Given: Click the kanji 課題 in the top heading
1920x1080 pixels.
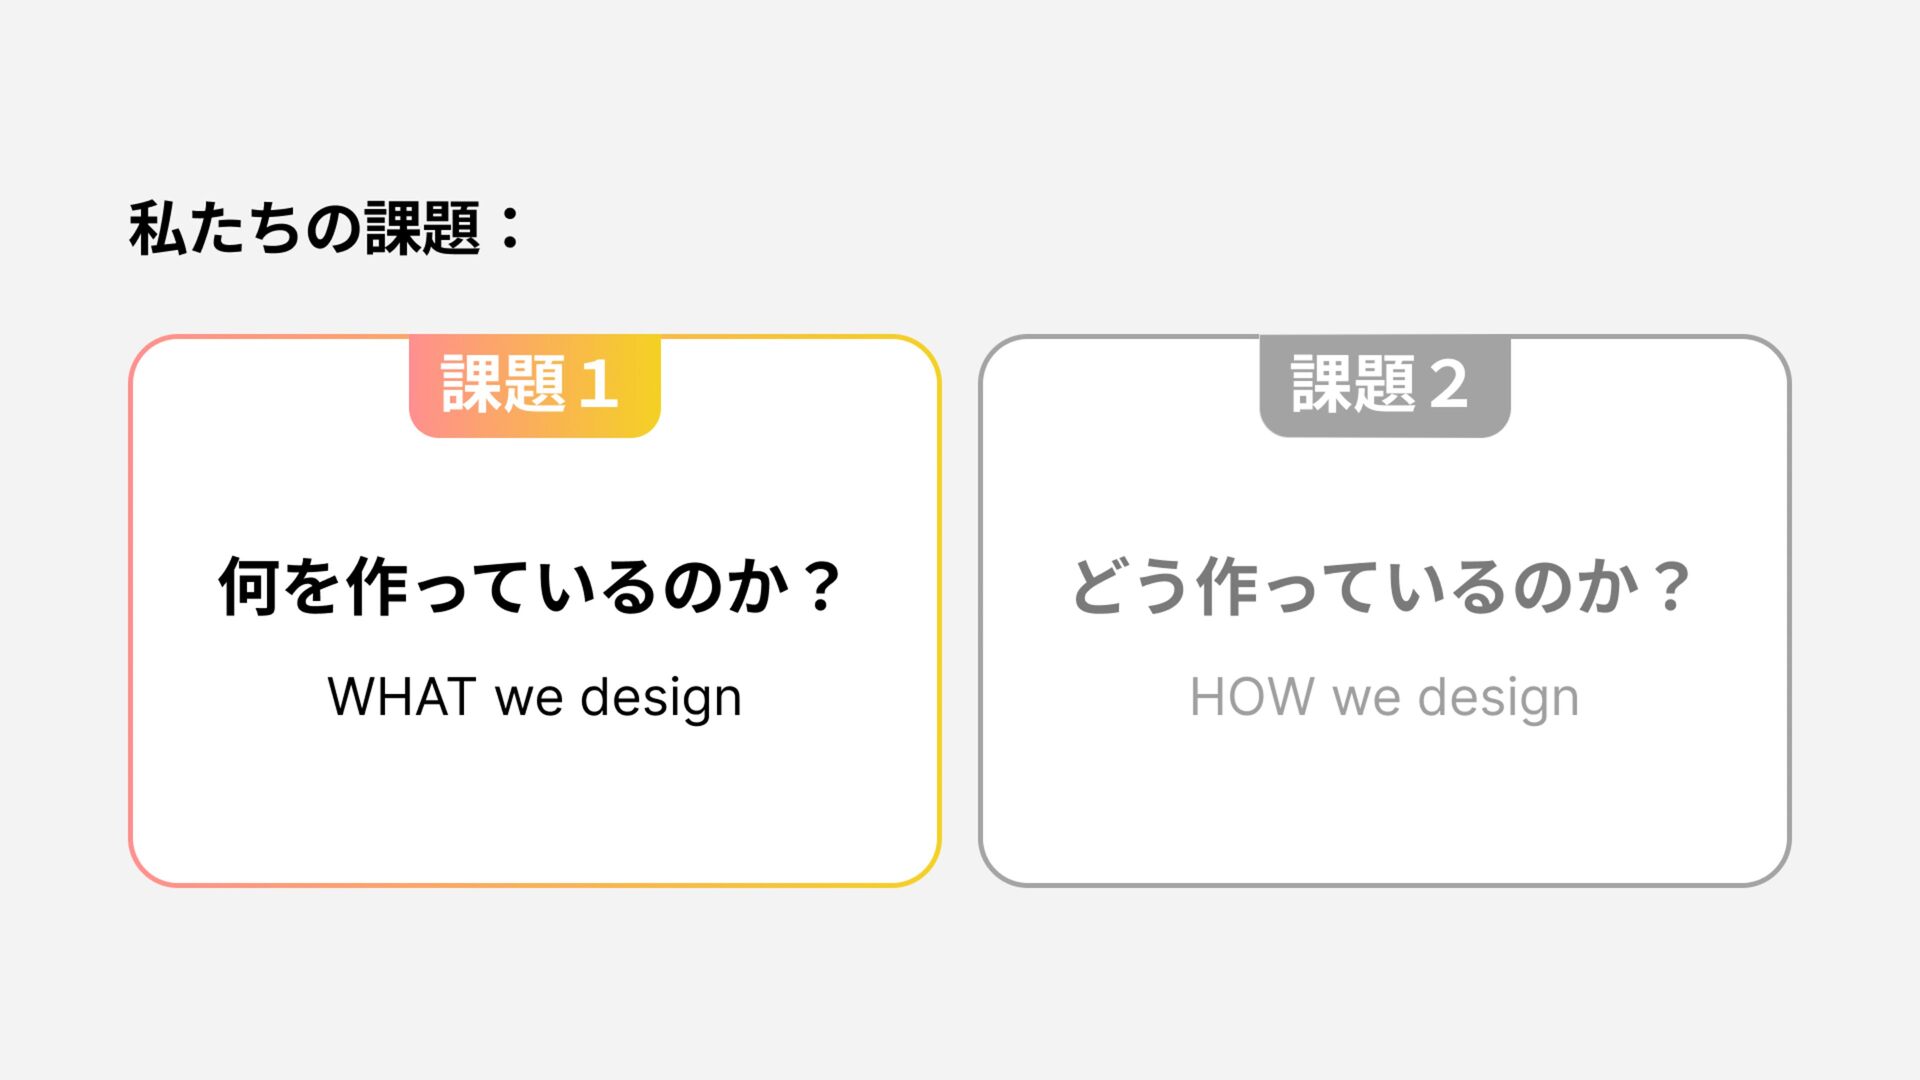Looking at the screenshot, I should [423, 228].
